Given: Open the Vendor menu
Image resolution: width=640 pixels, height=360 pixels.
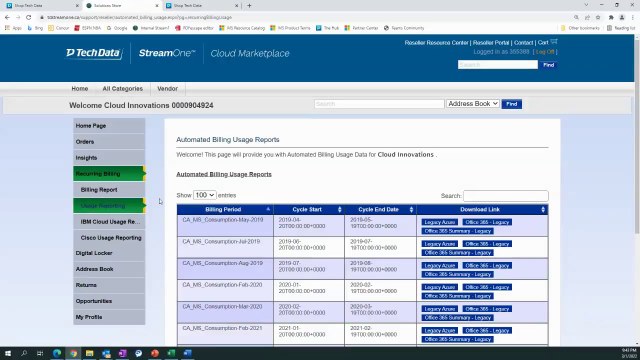Looking at the screenshot, I should (167, 89).
